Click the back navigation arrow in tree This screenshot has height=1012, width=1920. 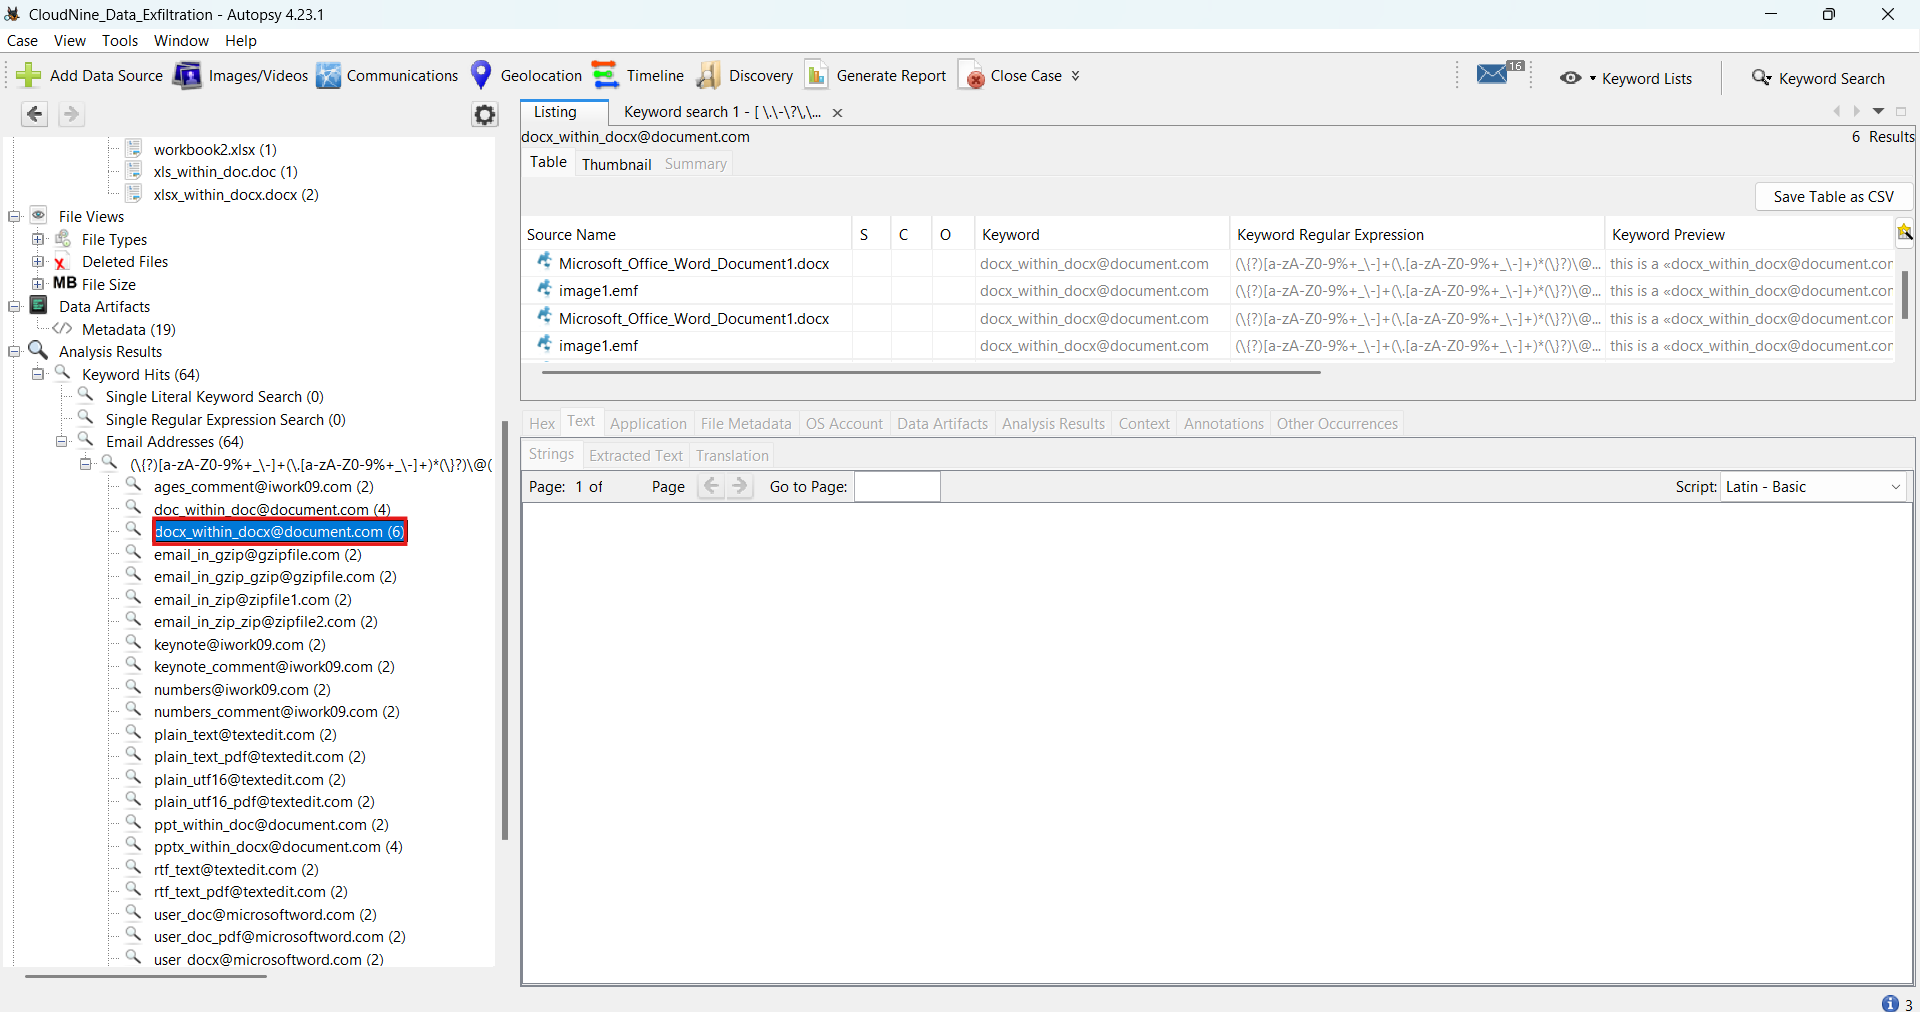(34, 114)
